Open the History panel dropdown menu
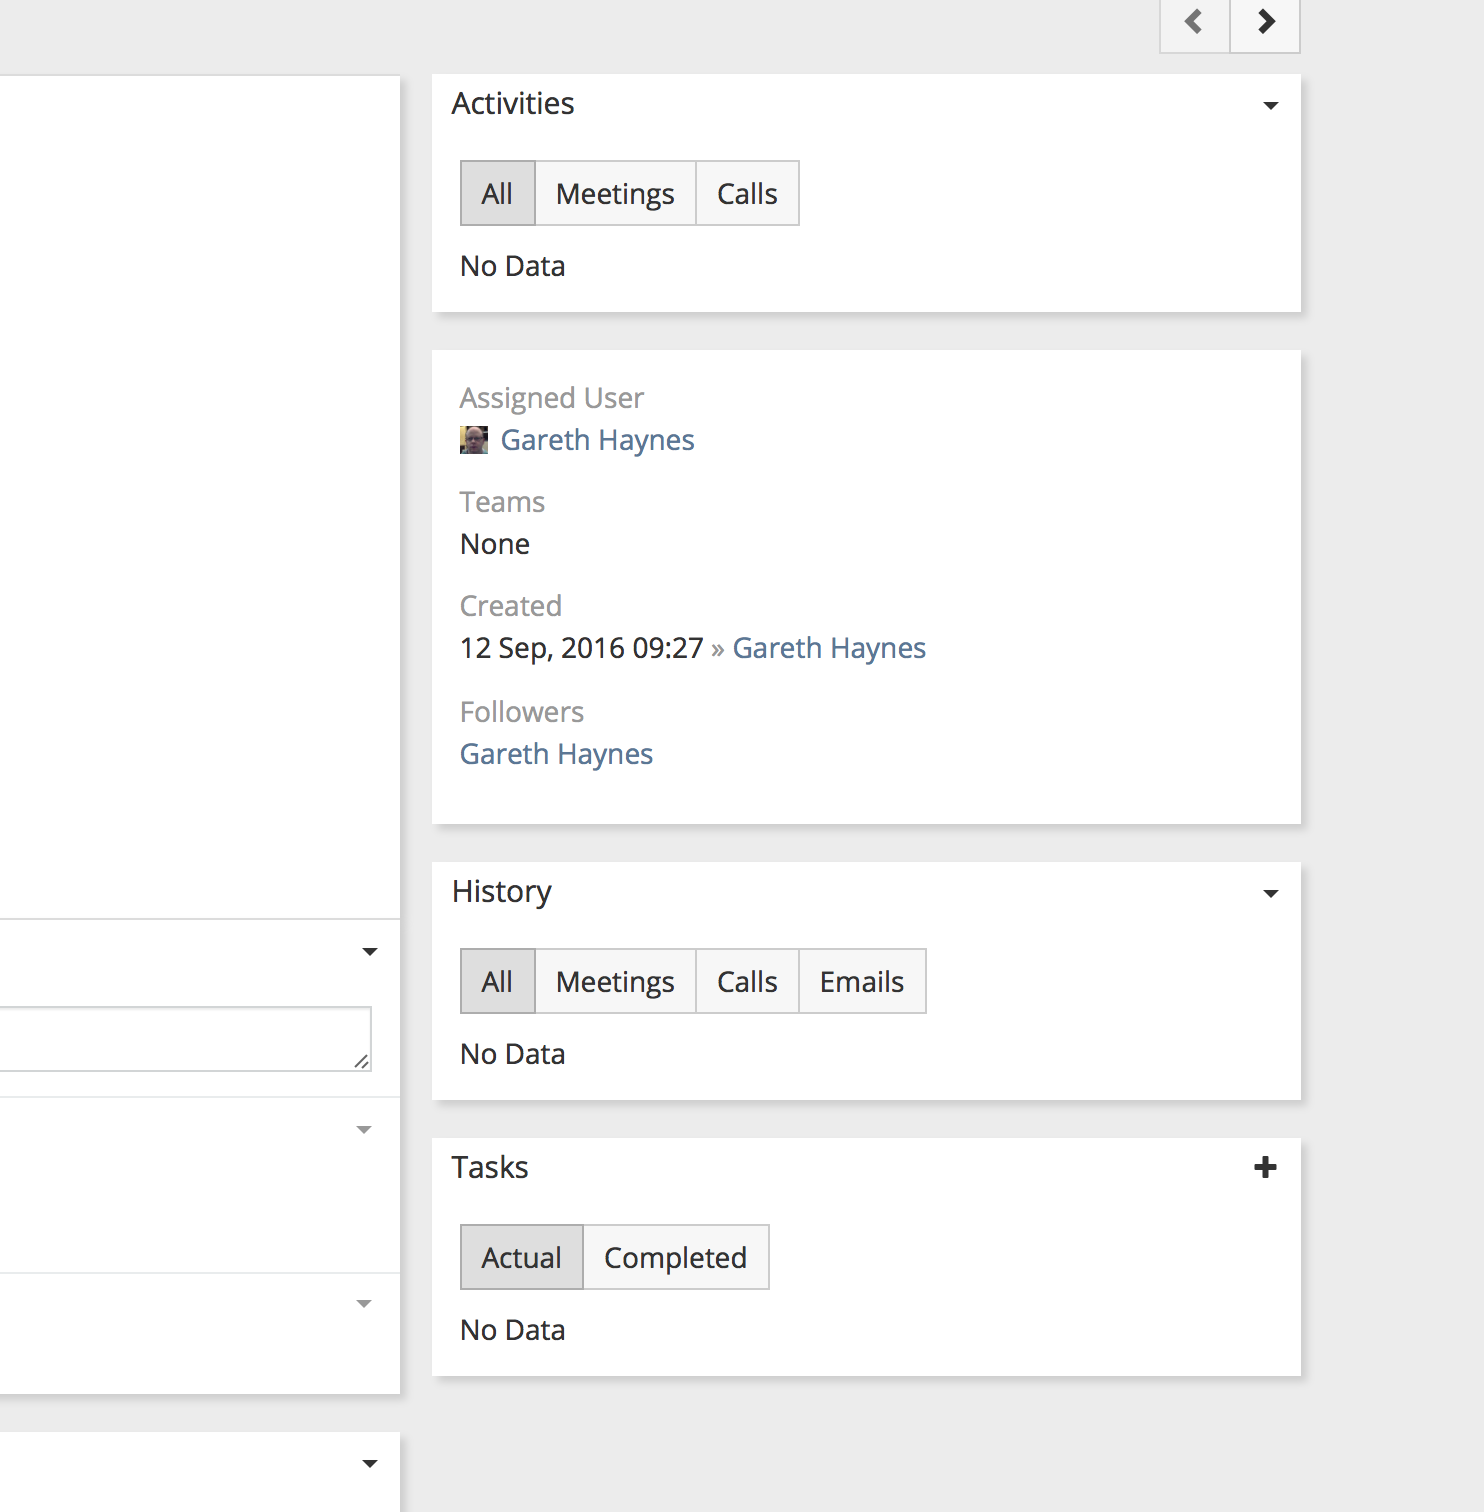The height and width of the screenshot is (1512, 1484). click(1270, 894)
